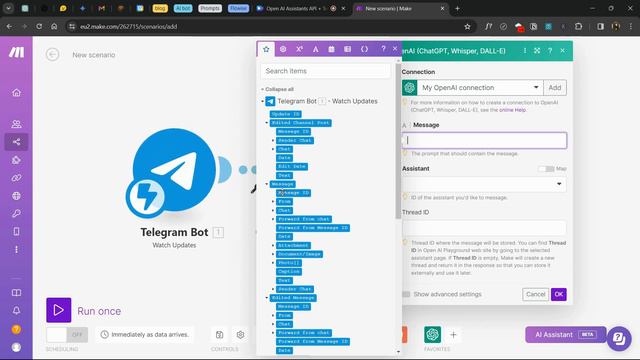Screen dimensions: 640x360
Task: Open Scenarios share icon in sidebar
Action: (16, 142)
